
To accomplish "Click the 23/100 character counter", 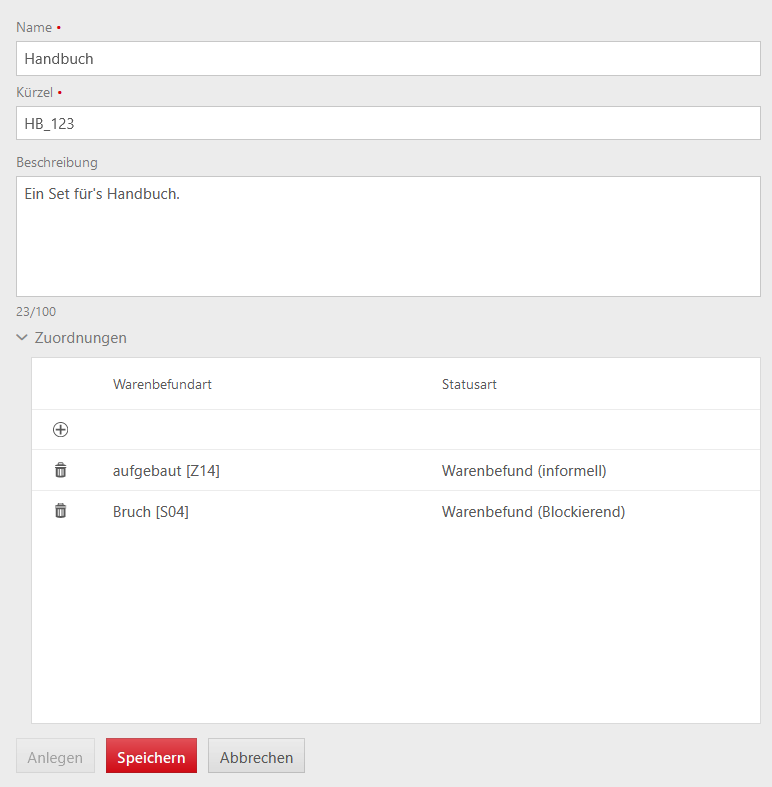I will tap(36, 312).
